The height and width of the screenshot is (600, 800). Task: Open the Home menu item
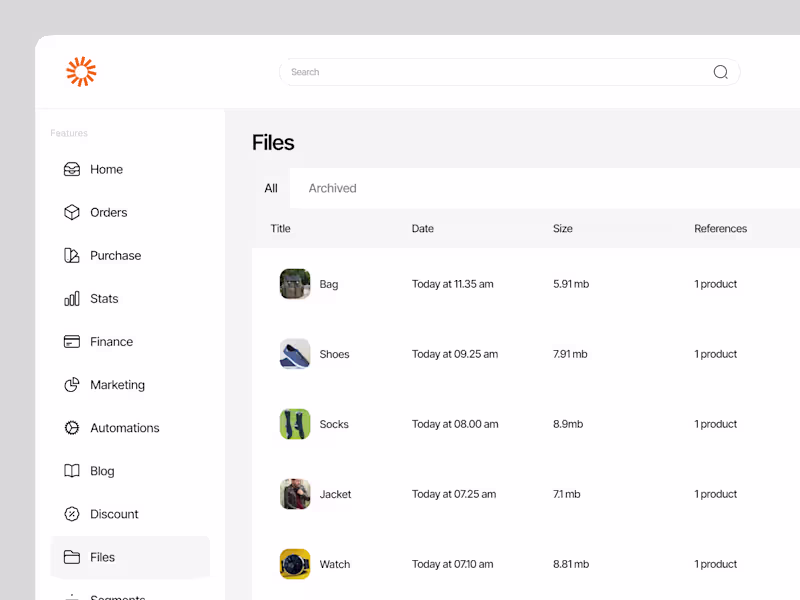pos(107,169)
